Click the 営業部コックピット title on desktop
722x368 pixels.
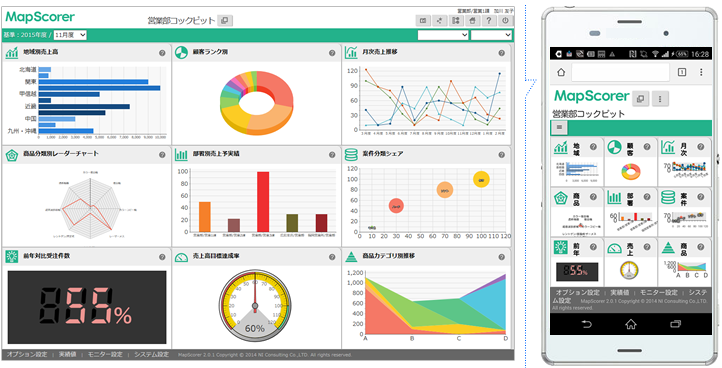(x=181, y=20)
